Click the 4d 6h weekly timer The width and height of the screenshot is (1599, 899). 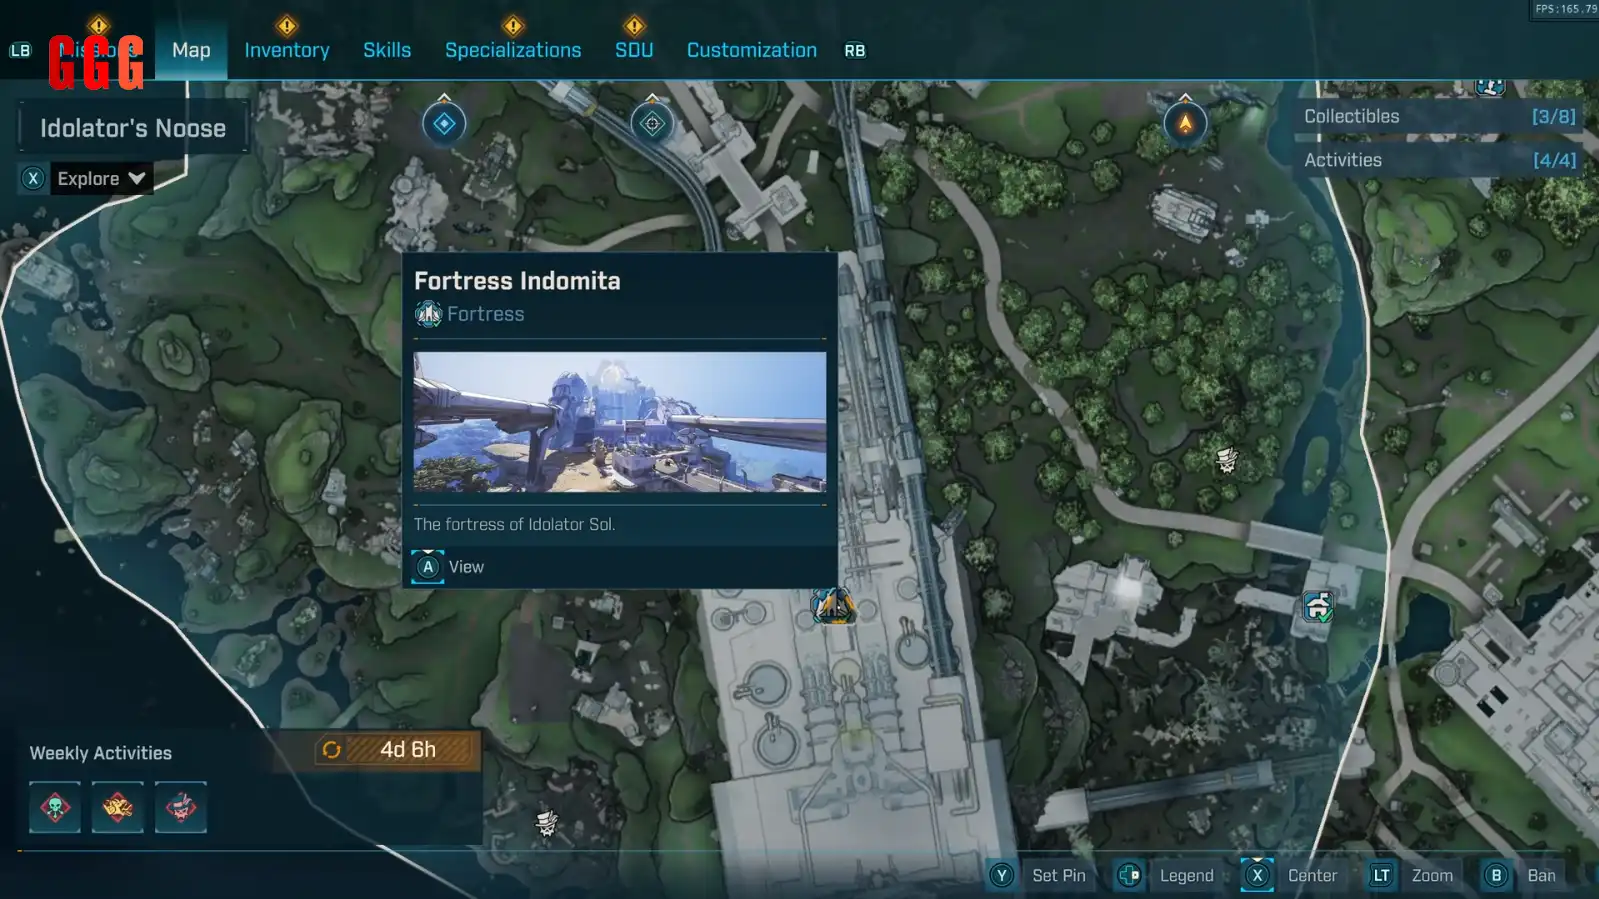click(x=408, y=749)
